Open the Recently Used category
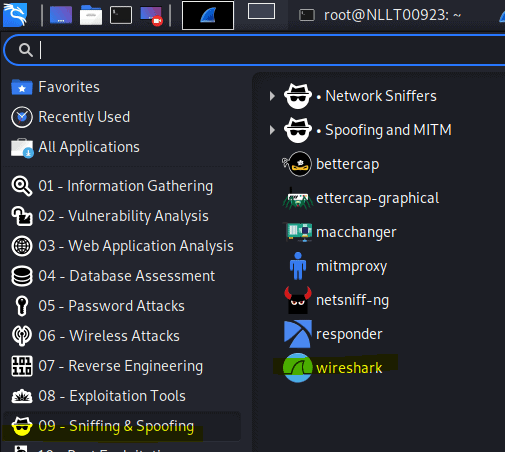This screenshot has width=505, height=452. point(84,117)
